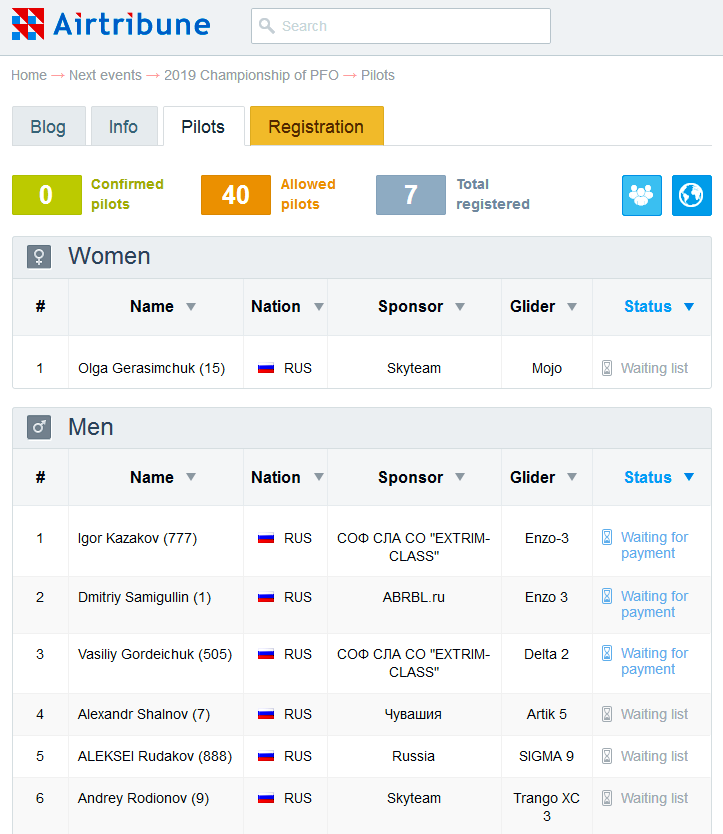Sort Women table by Name arrow
723x834 pixels.
pyautogui.click(x=191, y=307)
